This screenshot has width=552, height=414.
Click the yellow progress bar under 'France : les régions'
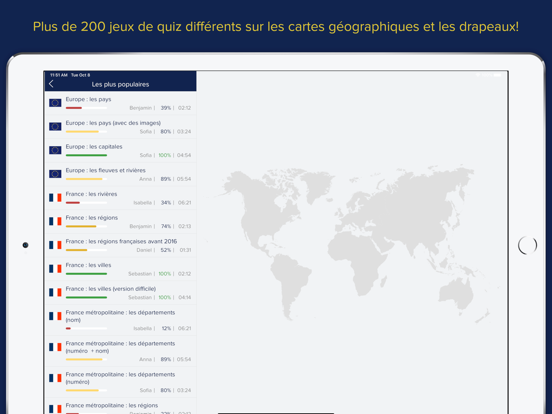[81, 226]
